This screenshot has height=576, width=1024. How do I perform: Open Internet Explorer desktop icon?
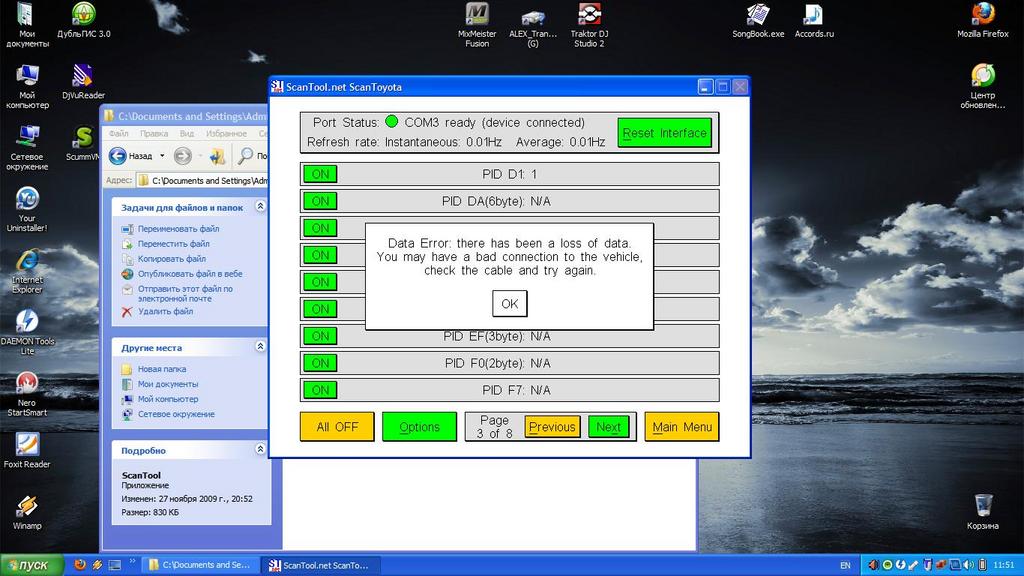click(27, 270)
